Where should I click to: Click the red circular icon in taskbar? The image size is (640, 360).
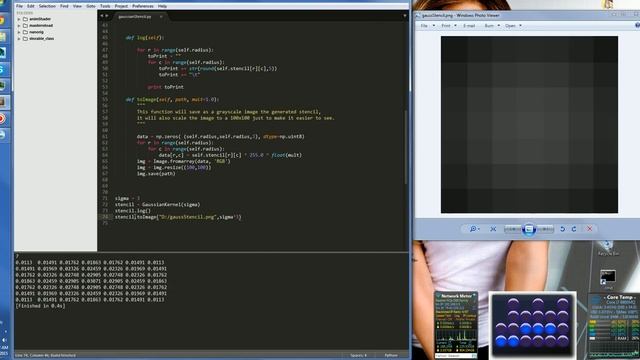coord(2,119)
